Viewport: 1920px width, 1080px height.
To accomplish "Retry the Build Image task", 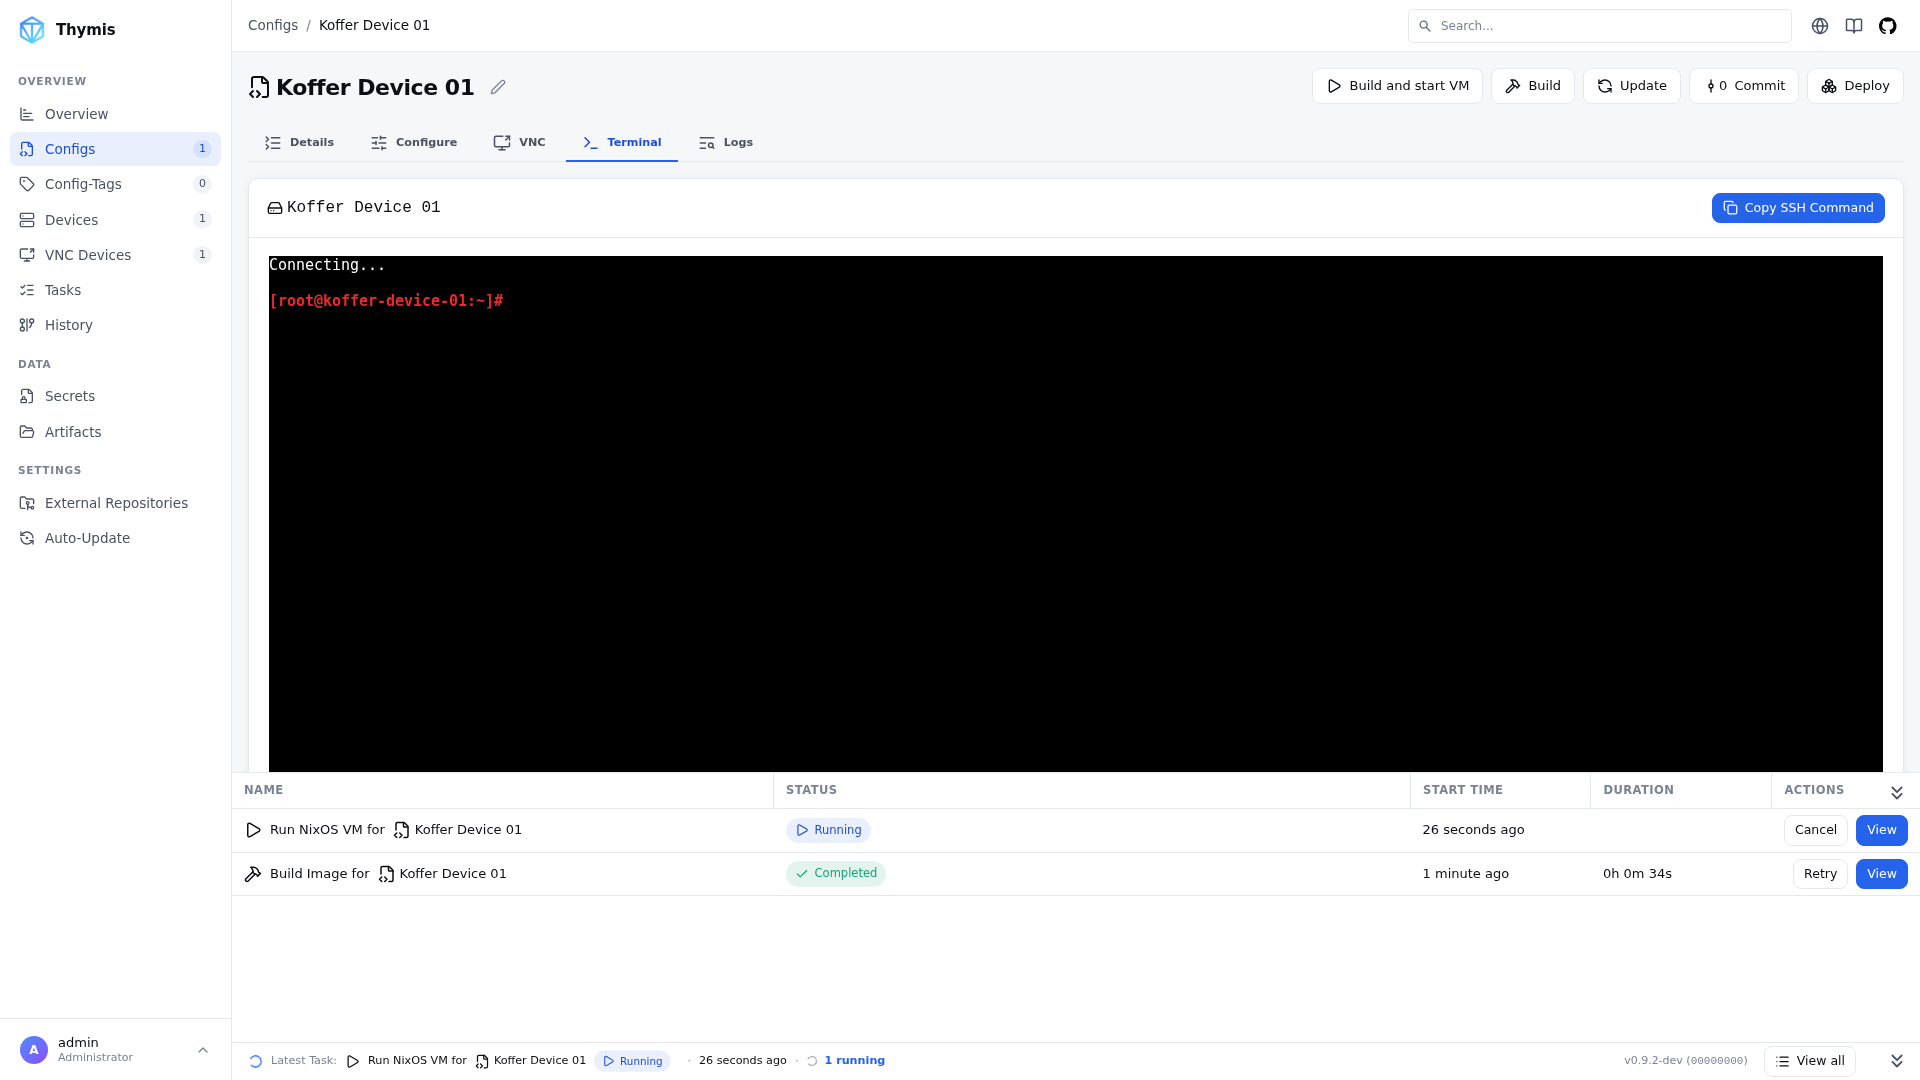I will tap(1820, 874).
